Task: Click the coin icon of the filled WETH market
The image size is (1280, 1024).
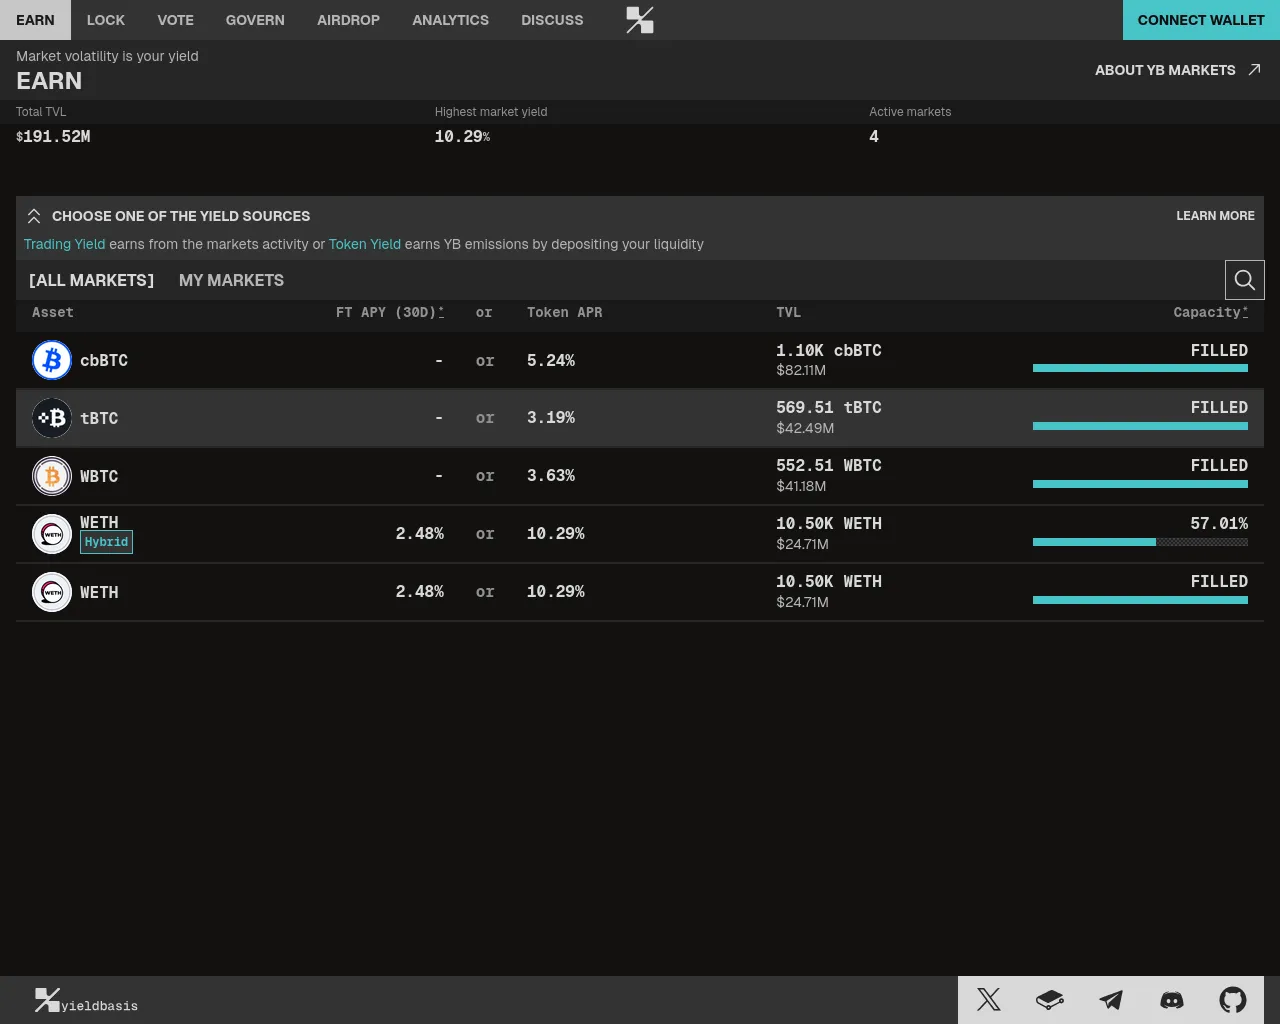Action: click(x=52, y=592)
